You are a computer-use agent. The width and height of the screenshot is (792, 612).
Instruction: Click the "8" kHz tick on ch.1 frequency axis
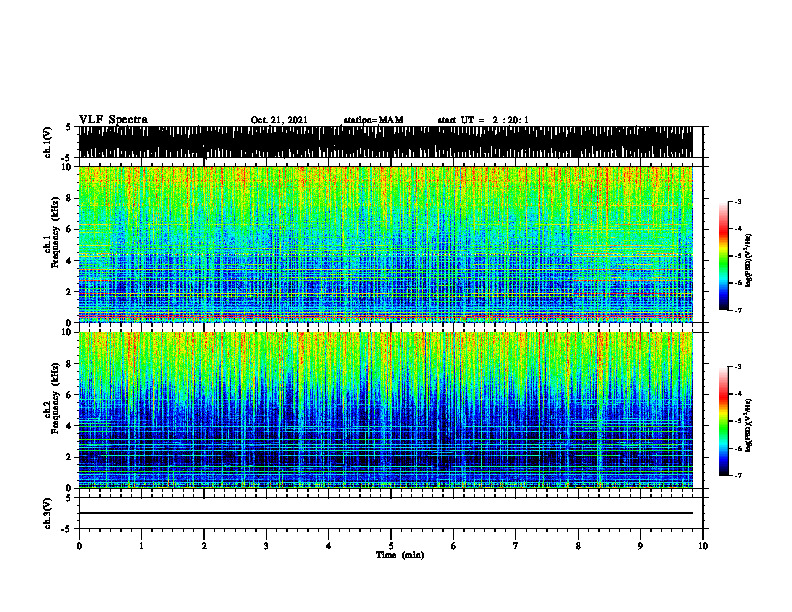tap(70, 198)
